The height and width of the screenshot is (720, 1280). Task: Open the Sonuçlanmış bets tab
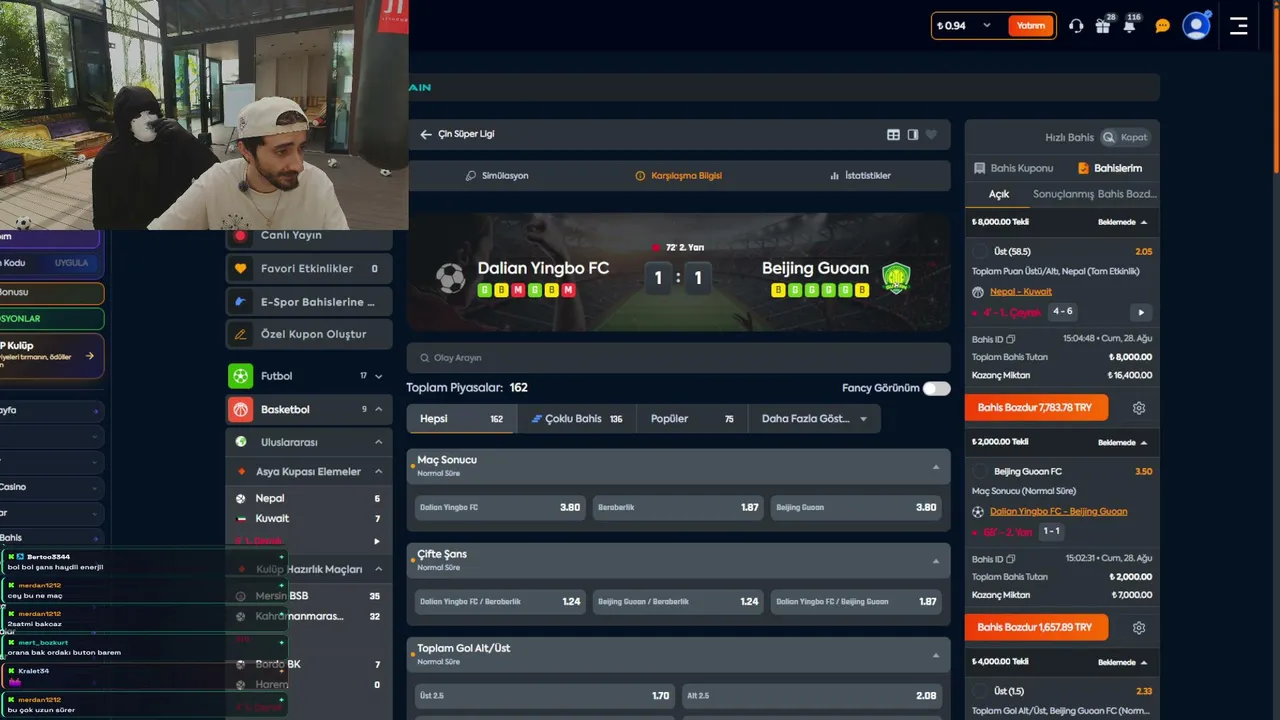click(1063, 194)
